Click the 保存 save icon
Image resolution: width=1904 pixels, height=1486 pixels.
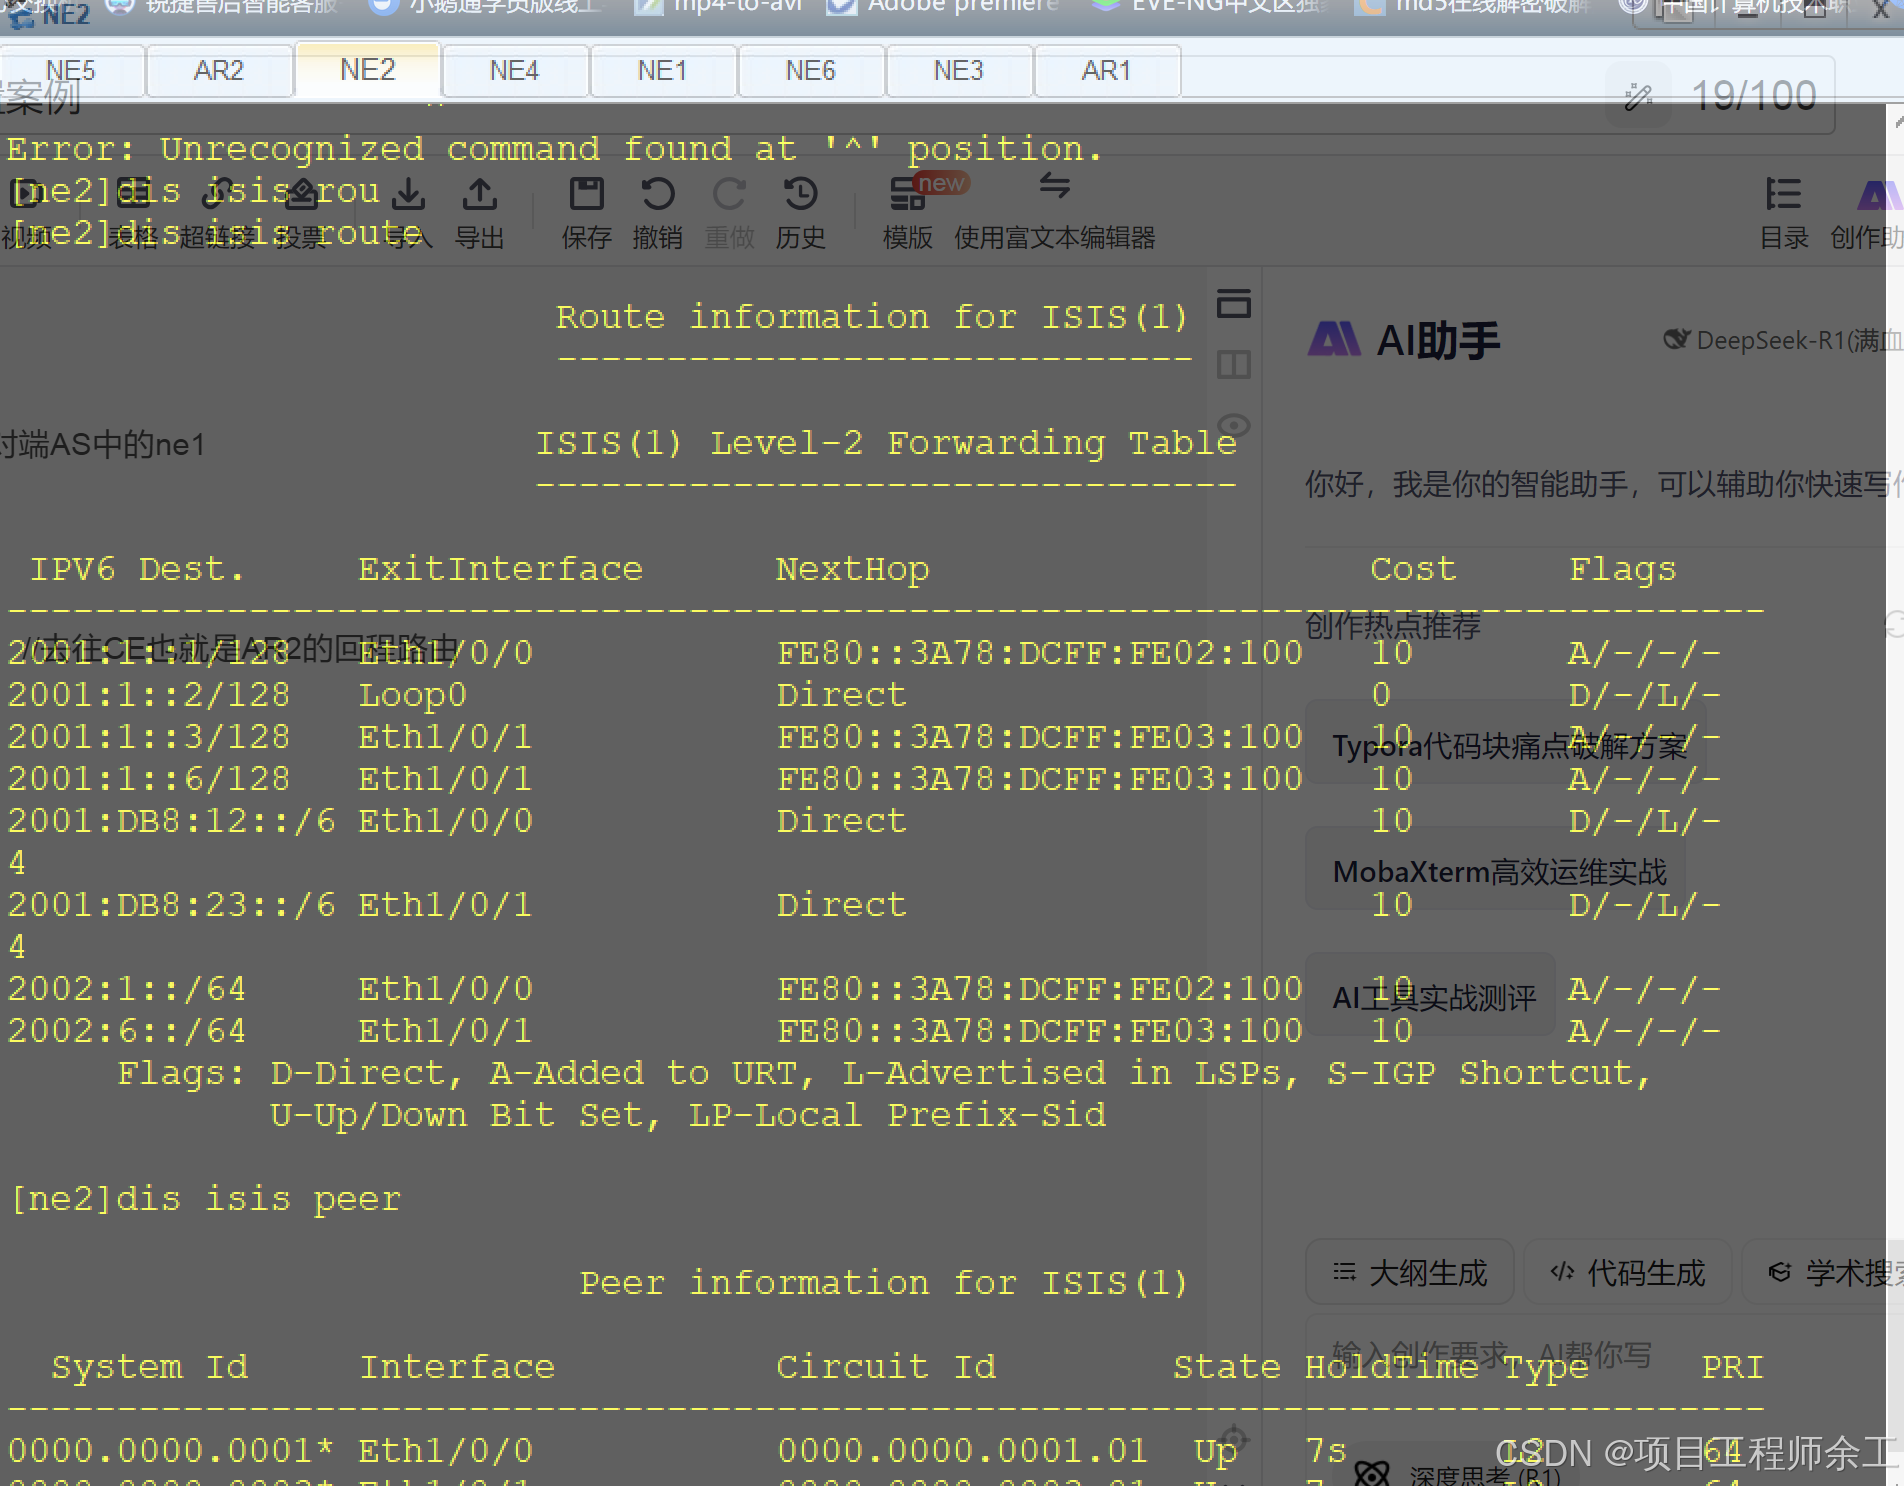click(x=586, y=213)
